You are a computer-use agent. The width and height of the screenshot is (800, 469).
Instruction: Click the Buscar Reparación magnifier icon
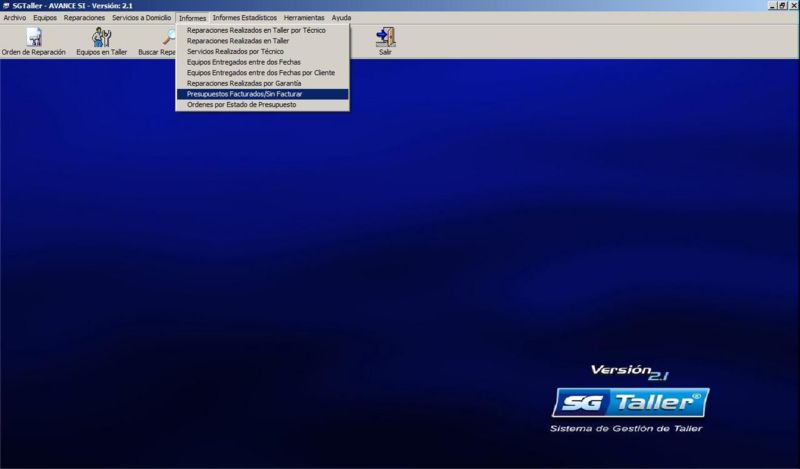point(169,37)
